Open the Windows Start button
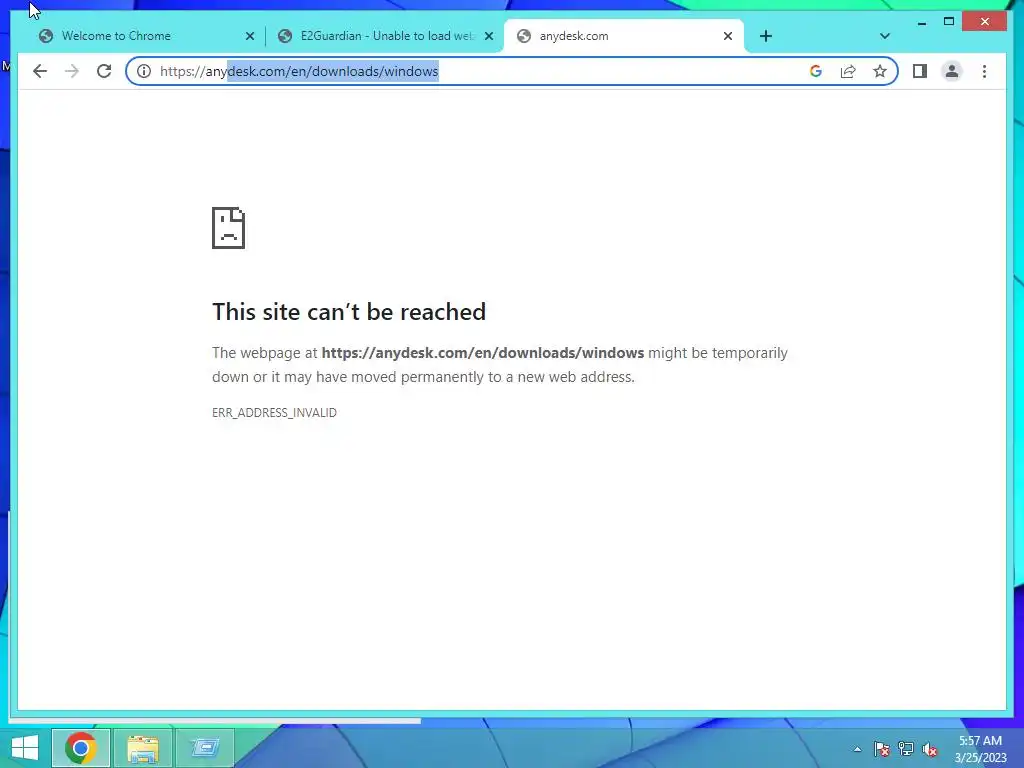 pyautogui.click(x=25, y=748)
